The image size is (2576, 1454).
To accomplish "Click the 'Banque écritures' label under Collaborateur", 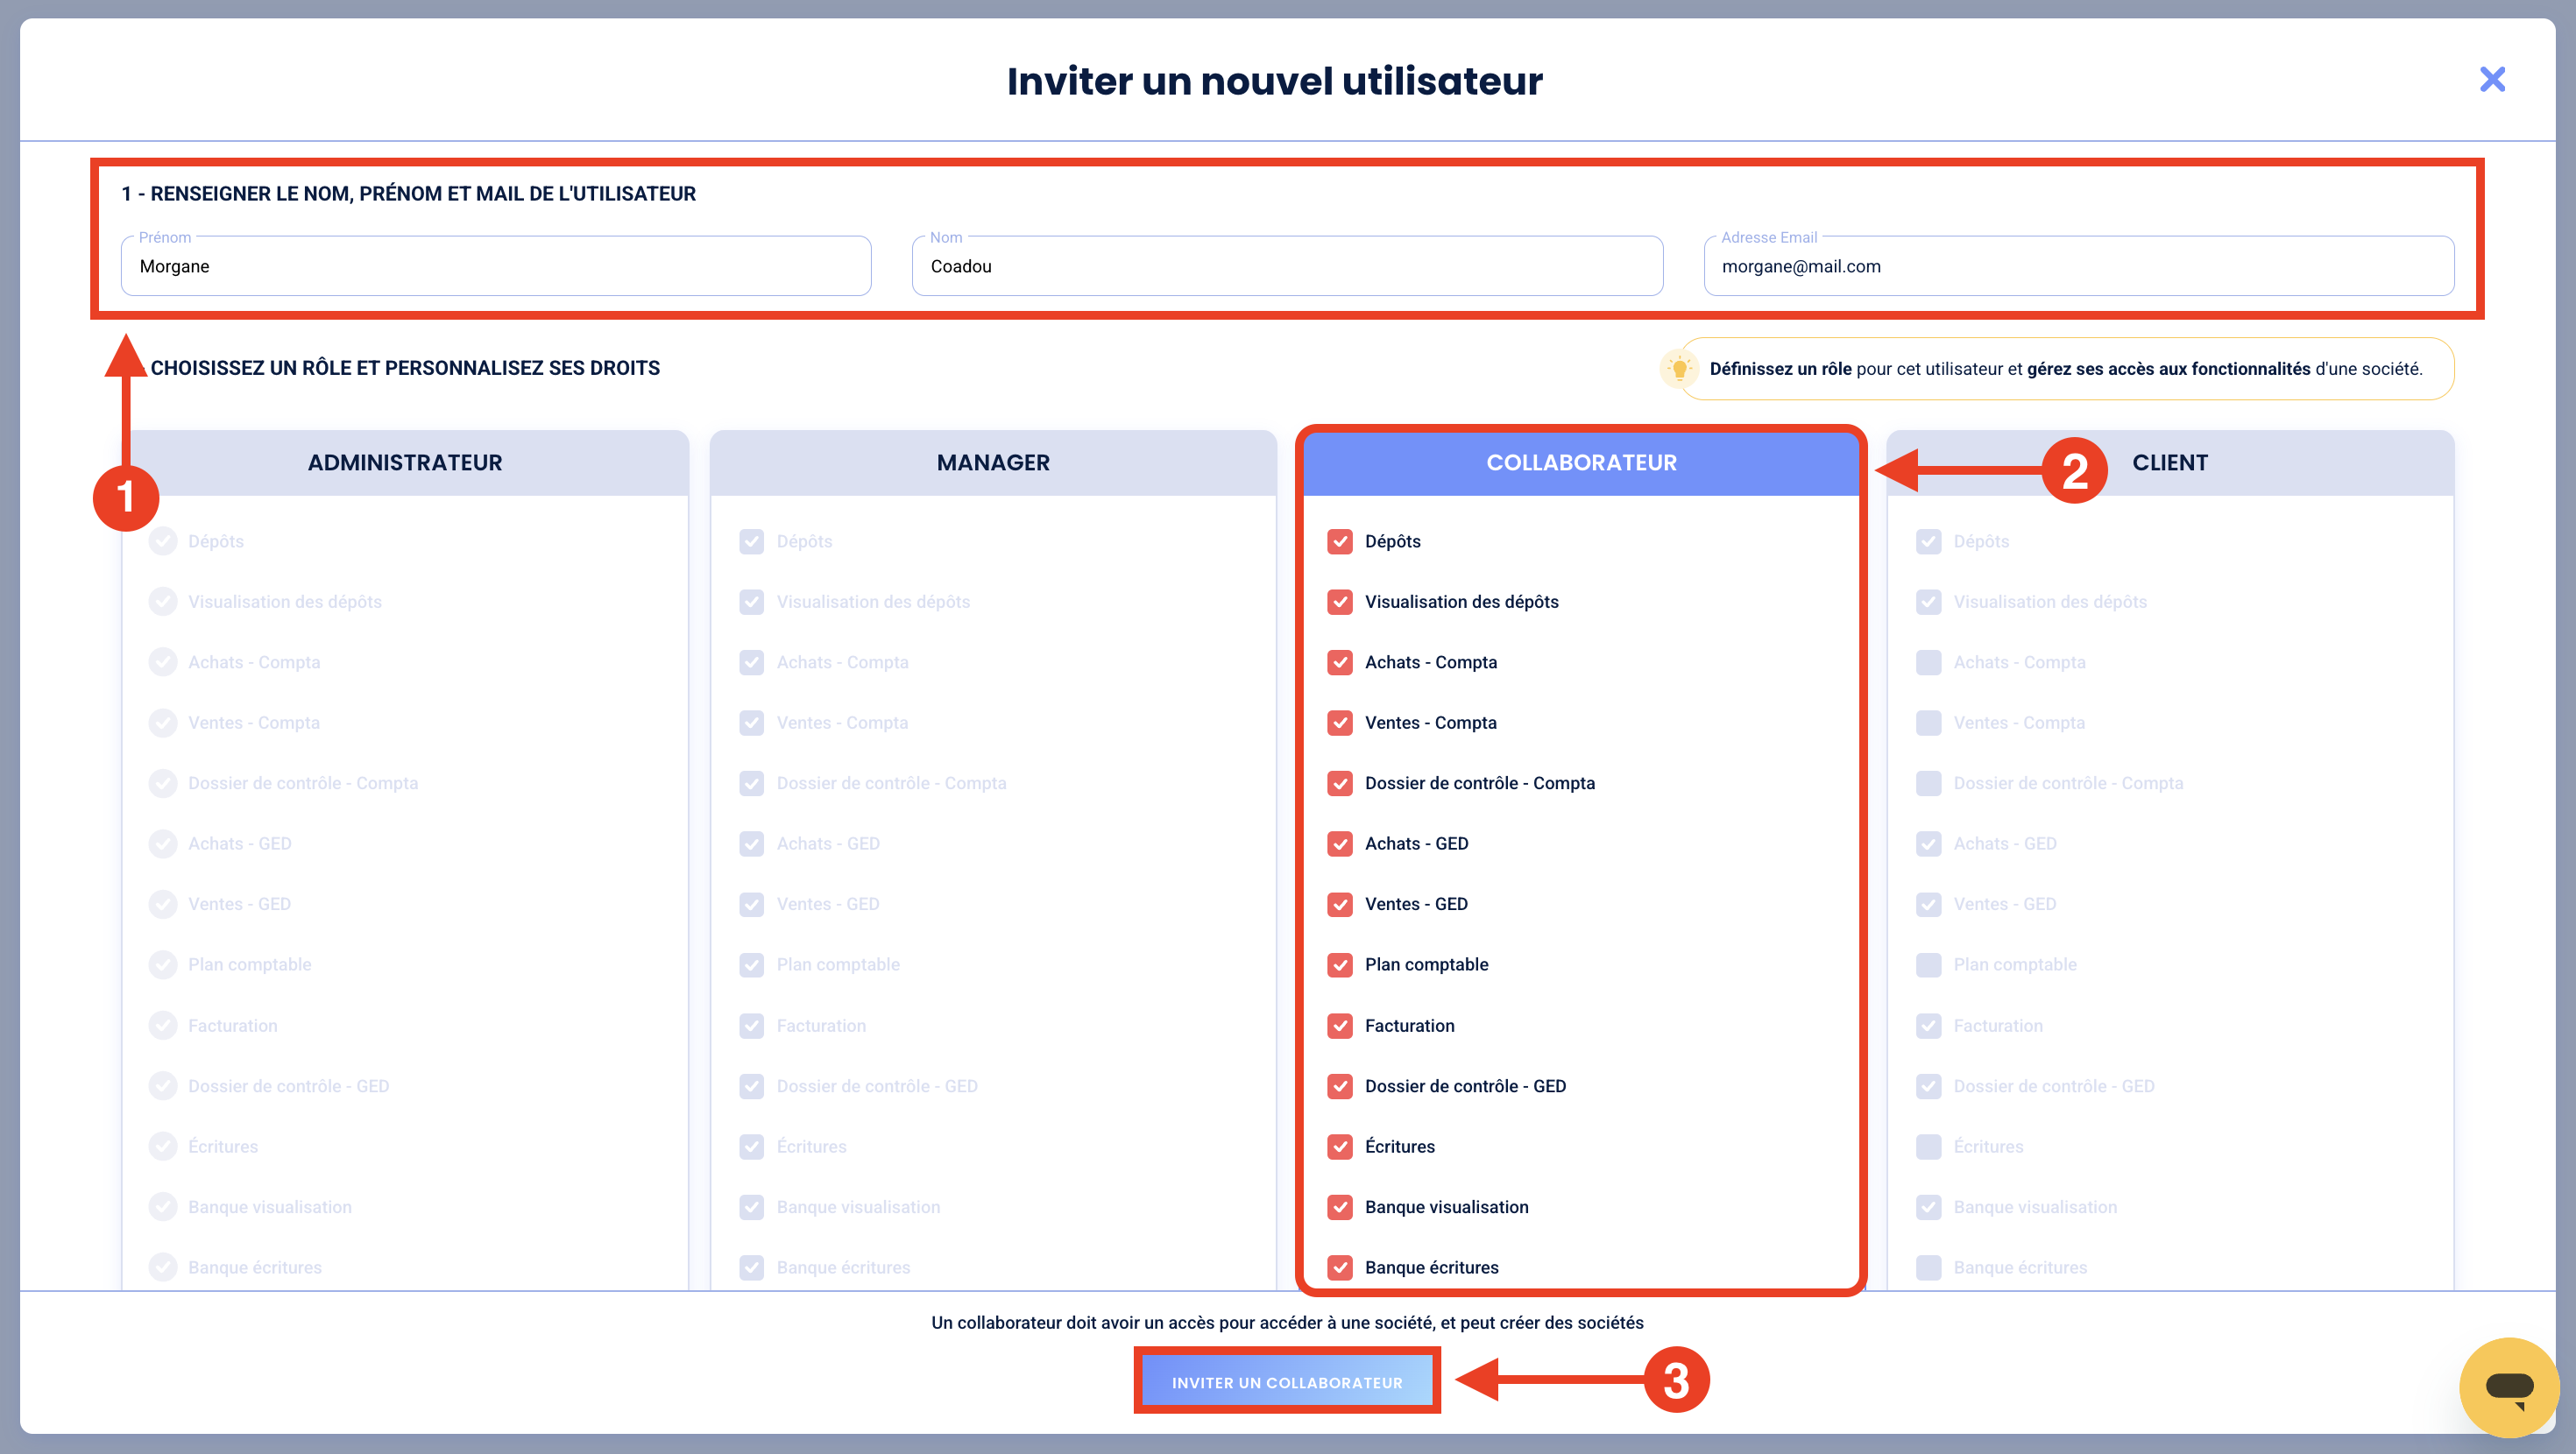I will click(x=1432, y=1268).
